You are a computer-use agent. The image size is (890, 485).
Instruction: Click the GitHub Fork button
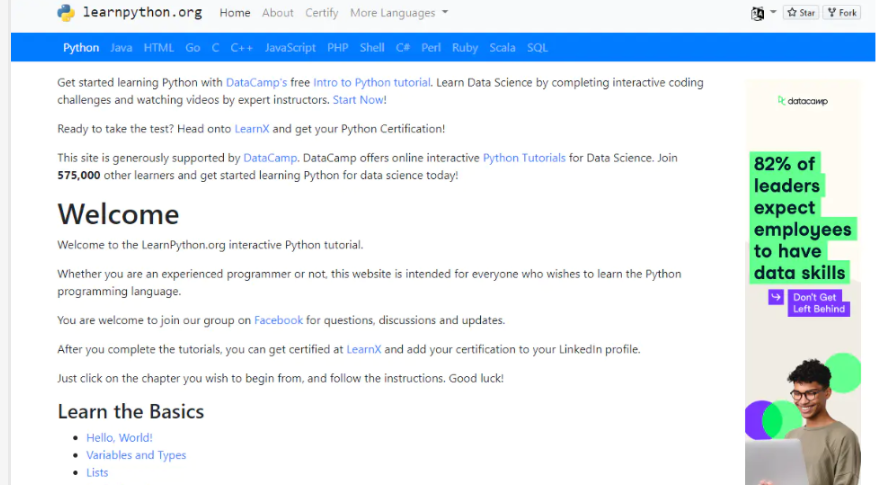point(842,12)
